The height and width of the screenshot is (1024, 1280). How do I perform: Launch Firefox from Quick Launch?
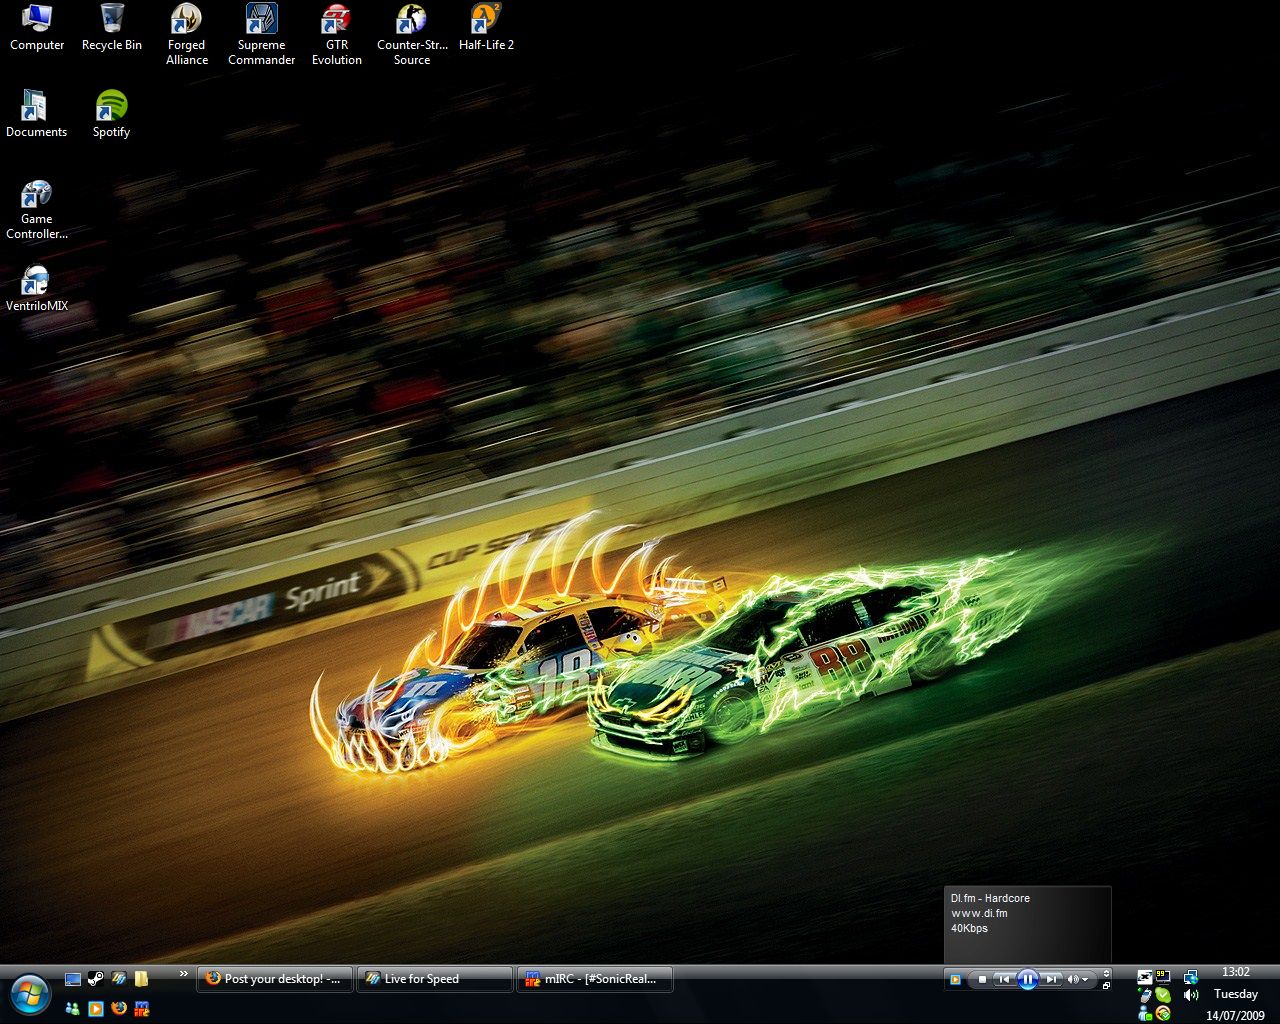click(x=119, y=1008)
